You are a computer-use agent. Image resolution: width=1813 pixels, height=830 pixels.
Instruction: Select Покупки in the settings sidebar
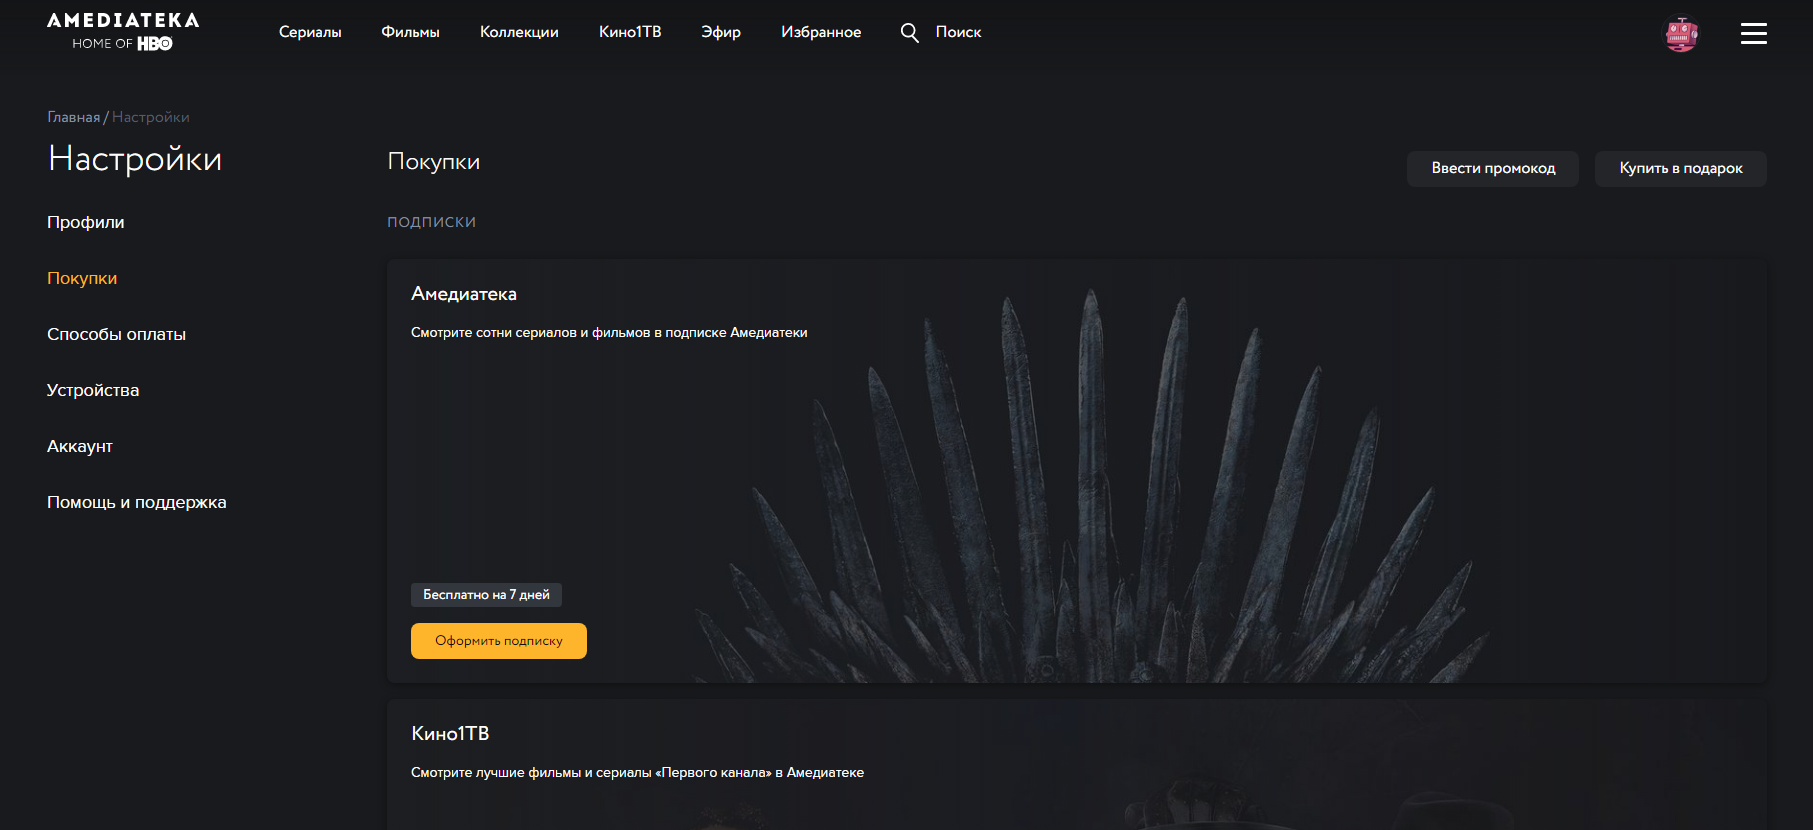(82, 278)
